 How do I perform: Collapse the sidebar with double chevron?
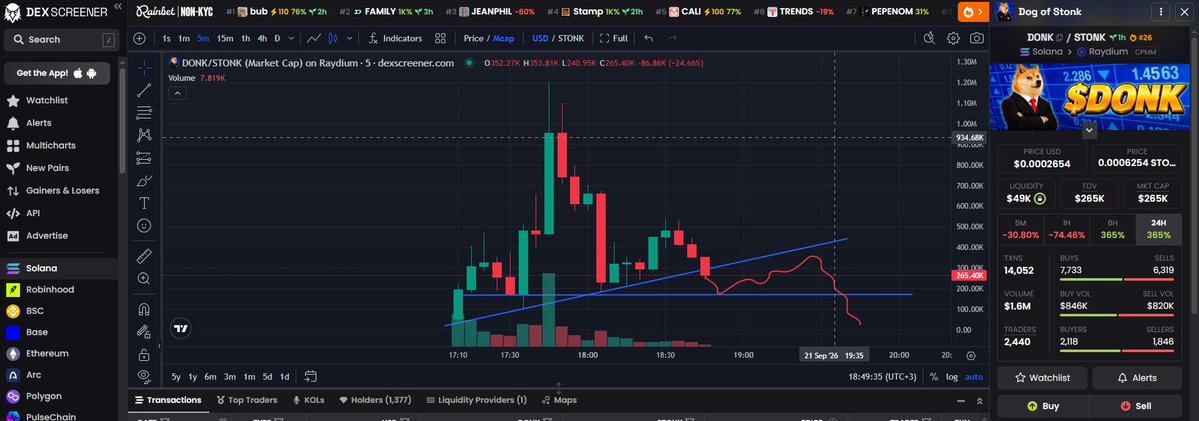(x=117, y=6)
